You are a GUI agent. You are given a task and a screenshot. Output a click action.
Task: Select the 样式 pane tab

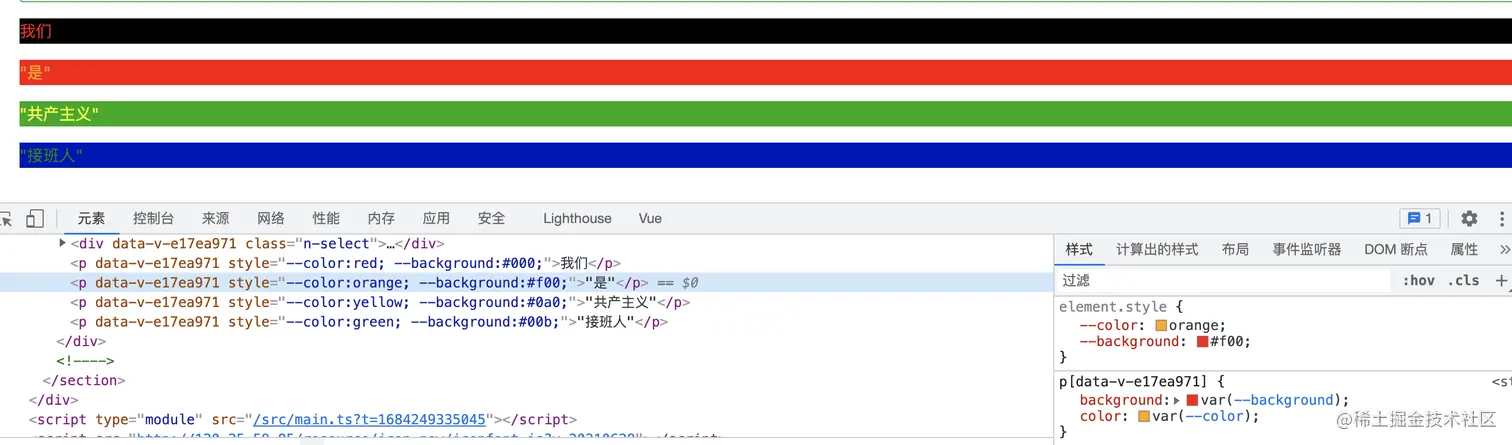point(1079,249)
